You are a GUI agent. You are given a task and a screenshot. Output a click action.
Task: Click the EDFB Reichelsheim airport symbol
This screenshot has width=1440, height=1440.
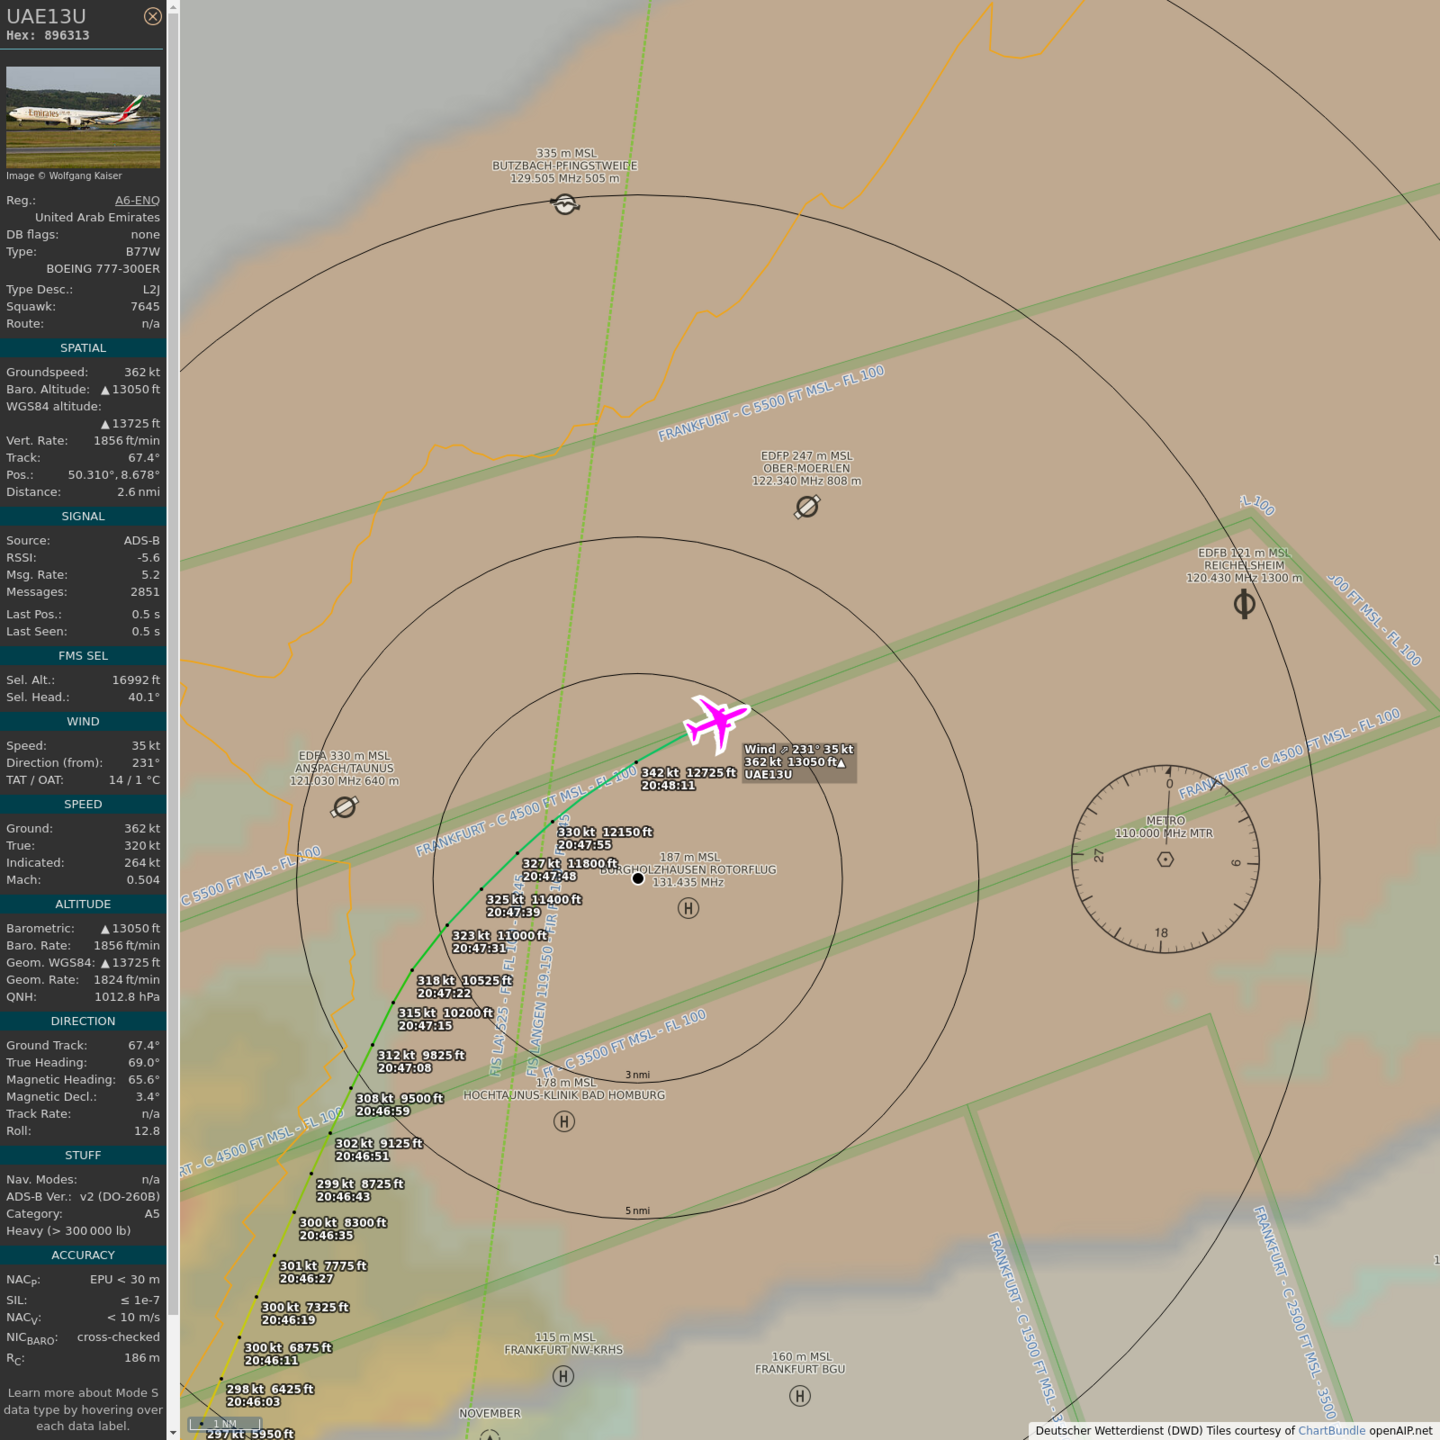[x=1244, y=604]
